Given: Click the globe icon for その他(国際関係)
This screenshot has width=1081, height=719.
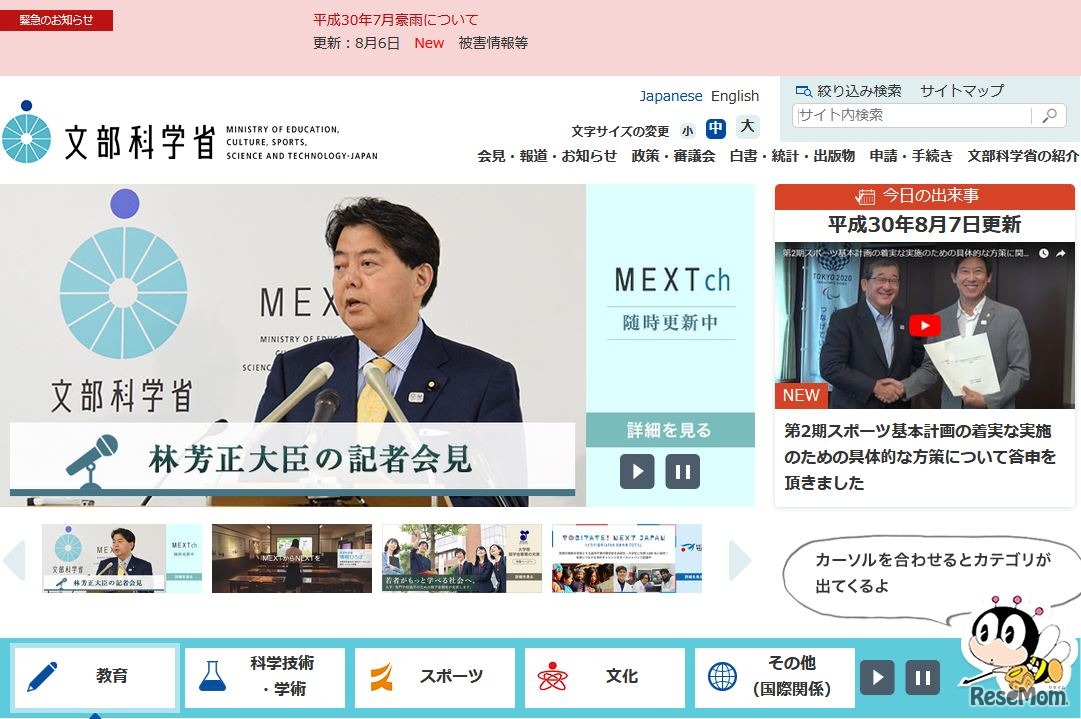Looking at the screenshot, I should click(722, 676).
